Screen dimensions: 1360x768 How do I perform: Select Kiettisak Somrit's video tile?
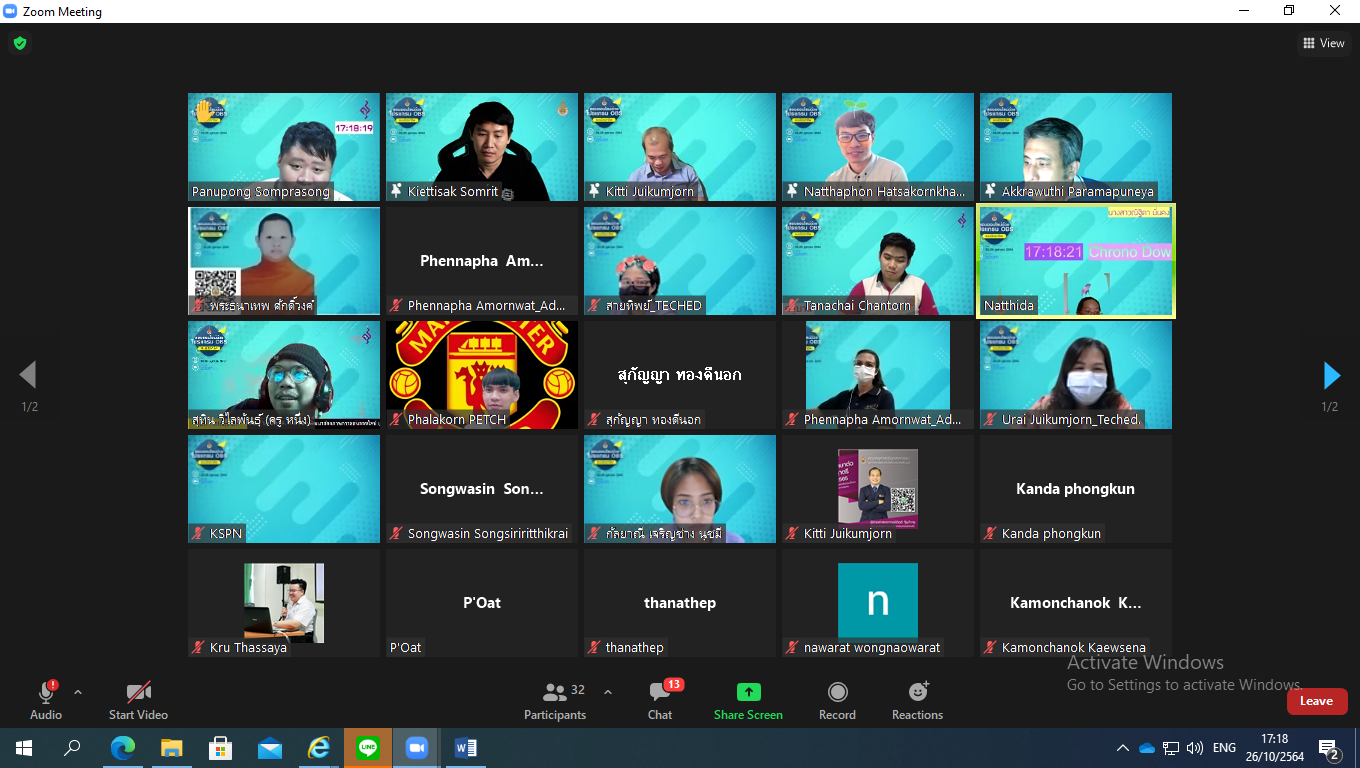(x=482, y=147)
